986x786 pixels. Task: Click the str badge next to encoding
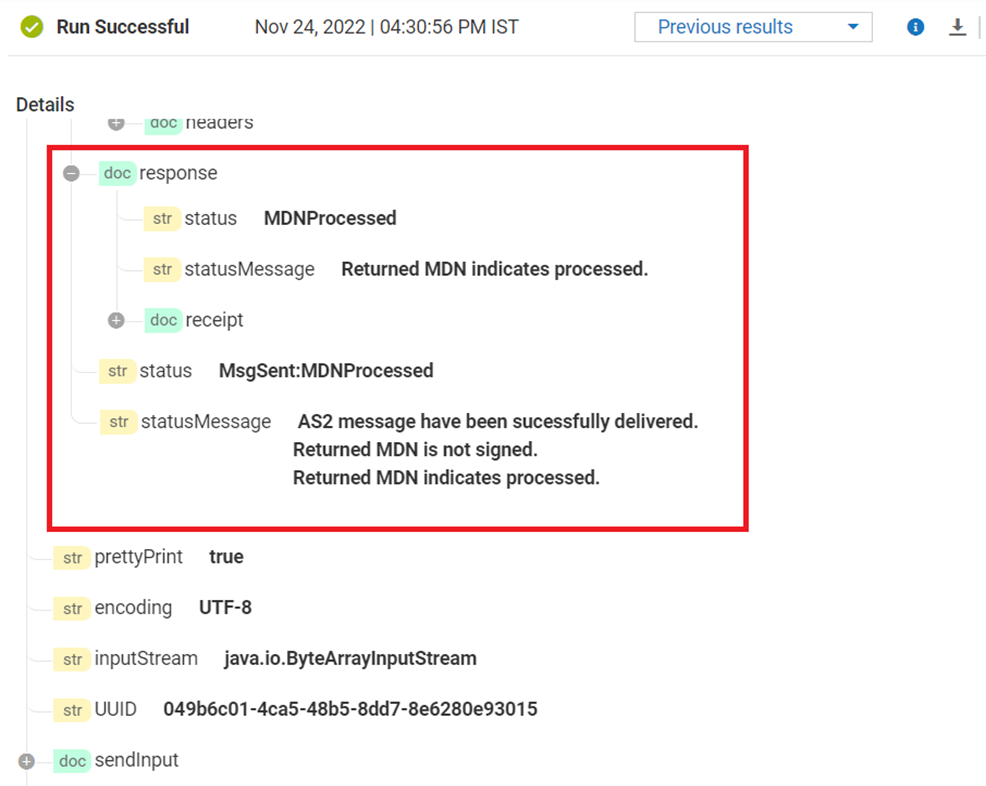(72, 608)
